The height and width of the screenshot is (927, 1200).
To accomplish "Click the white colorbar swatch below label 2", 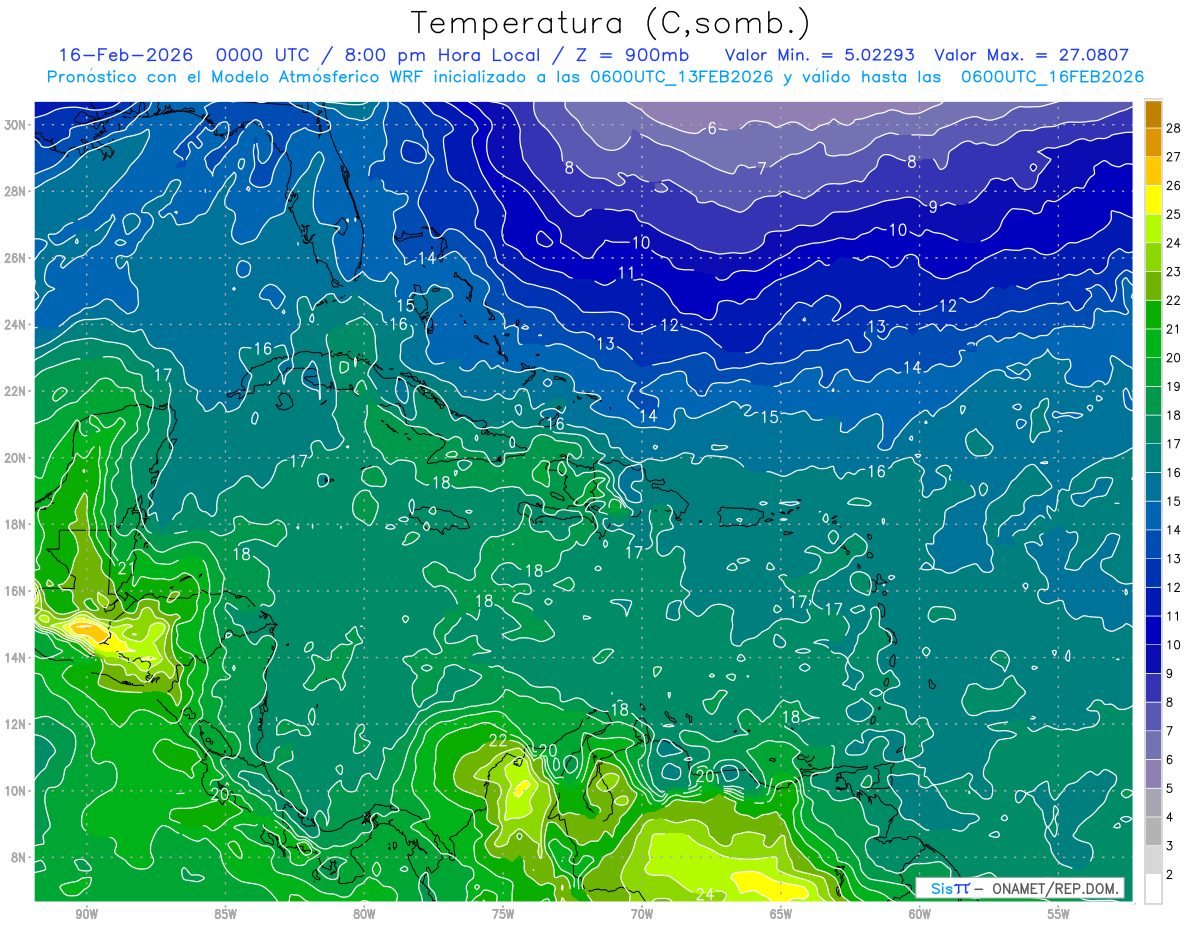I will click(1153, 889).
